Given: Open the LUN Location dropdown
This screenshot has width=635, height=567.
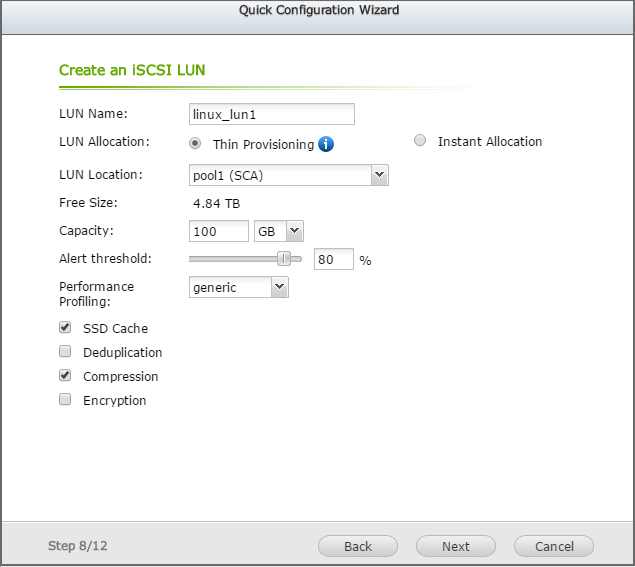Looking at the screenshot, I should [379, 175].
